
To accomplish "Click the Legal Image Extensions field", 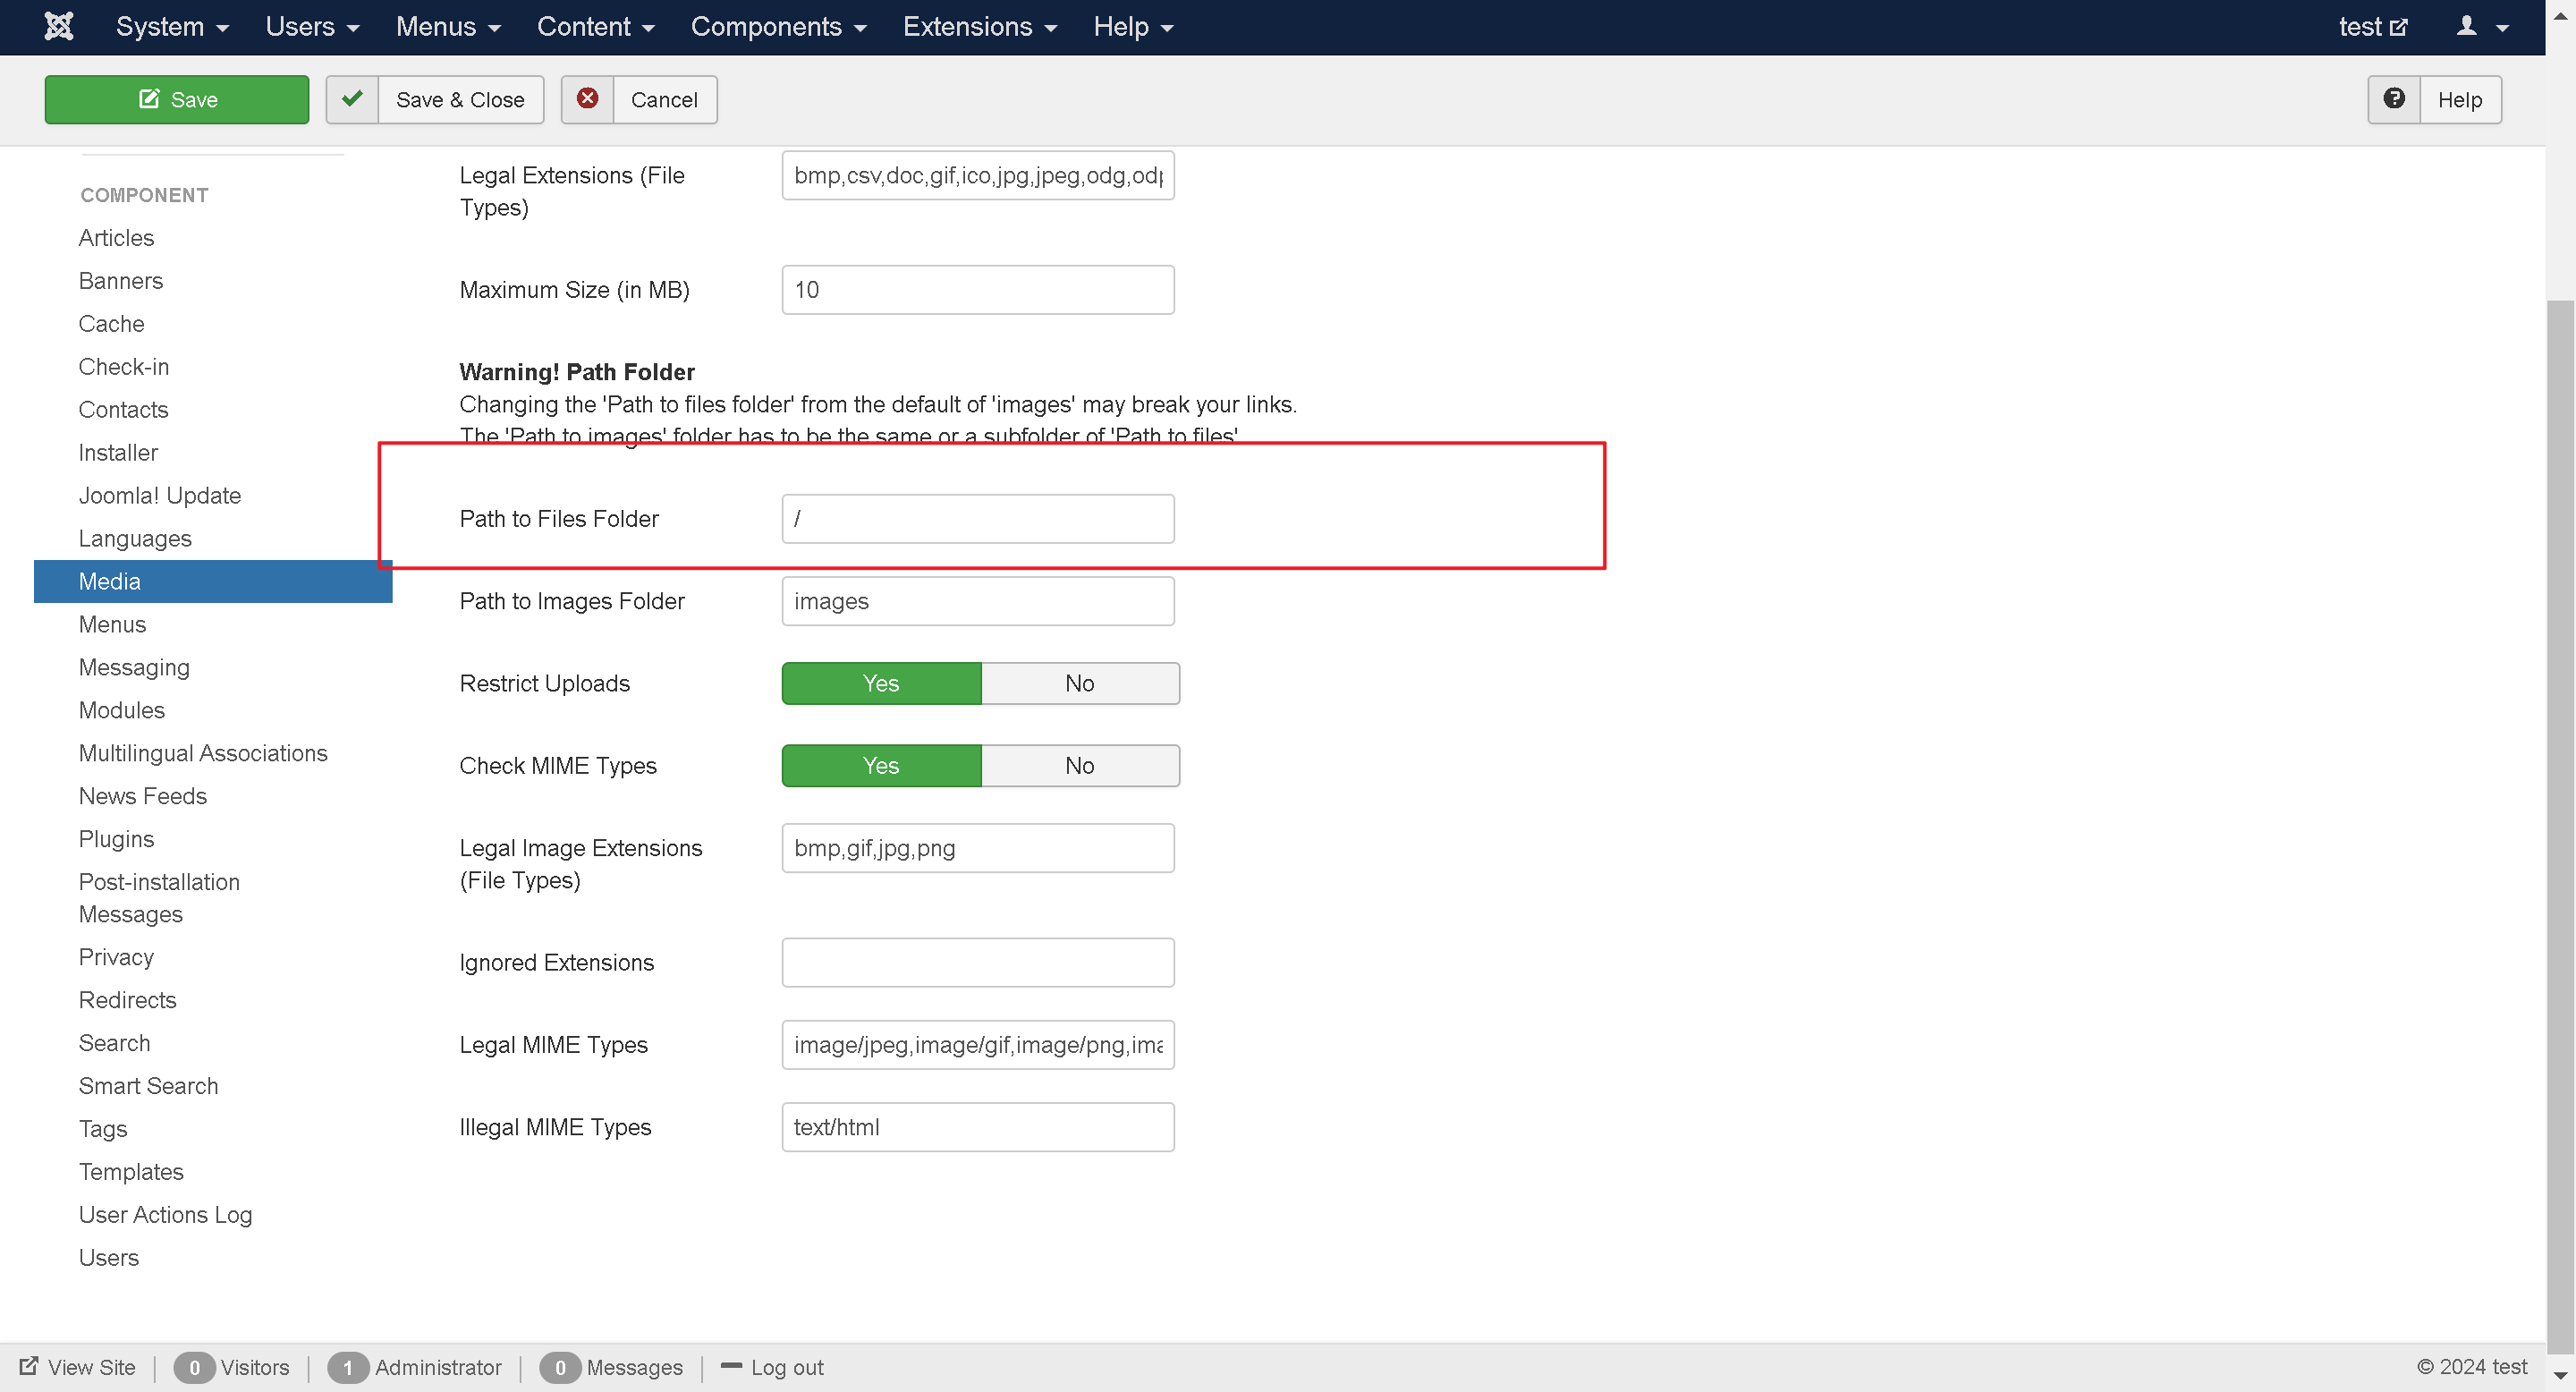I will [x=978, y=847].
